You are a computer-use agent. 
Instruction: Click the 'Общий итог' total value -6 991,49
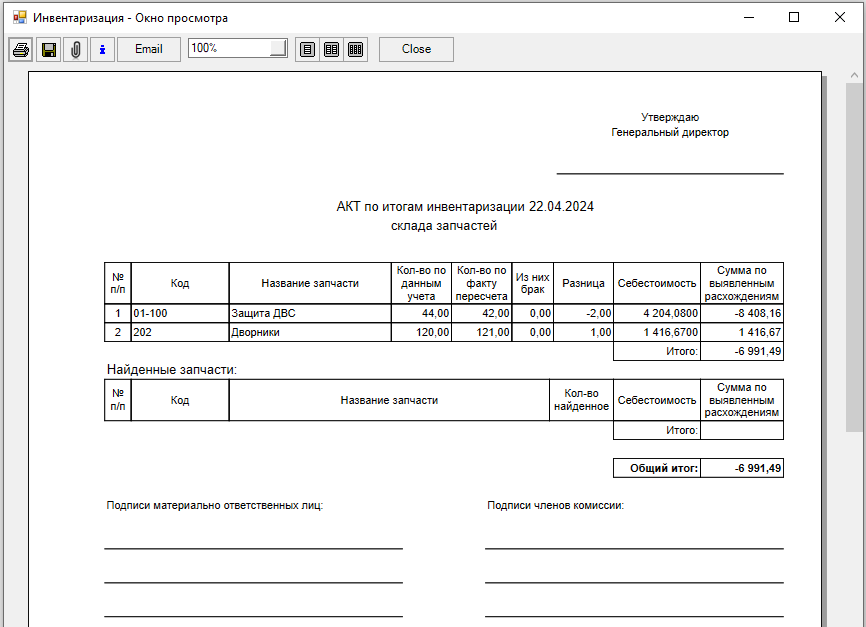point(742,468)
